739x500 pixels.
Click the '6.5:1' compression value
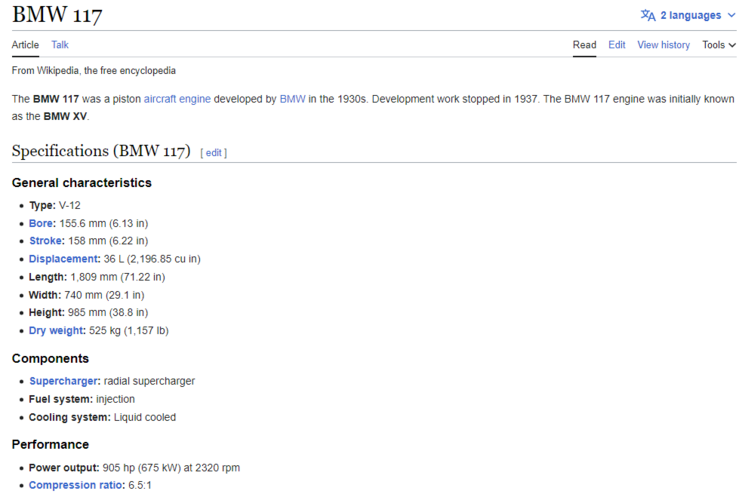coord(140,485)
